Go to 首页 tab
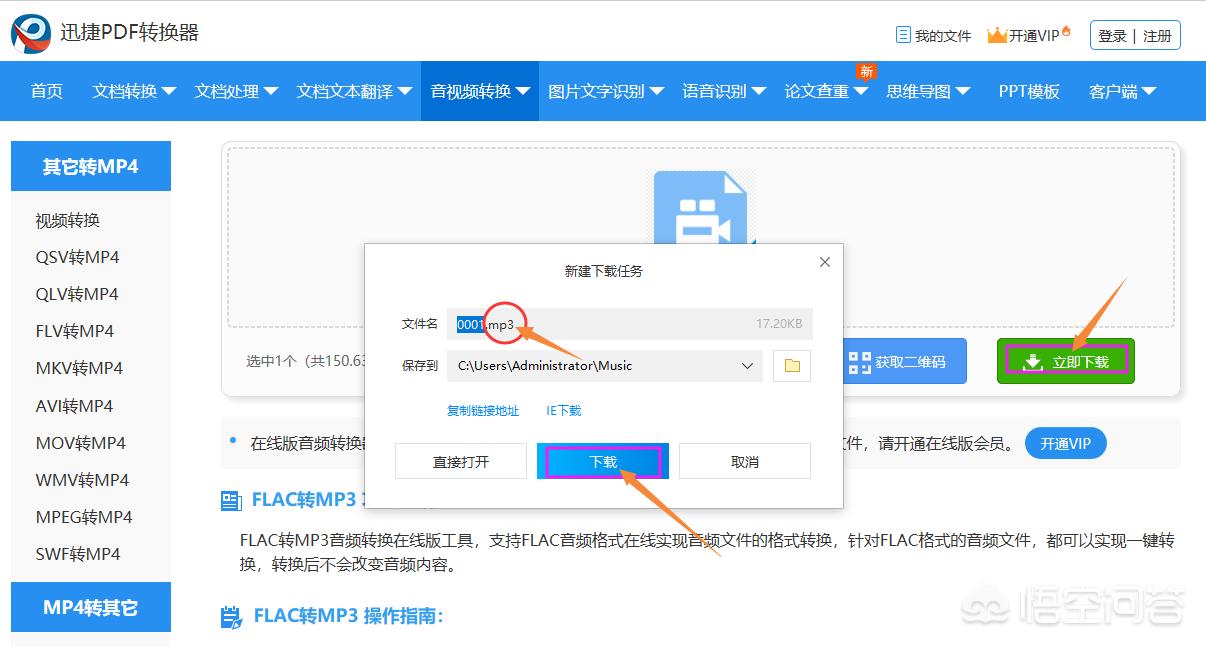Viewport: 1206px width, 647px height. (47, 91)
